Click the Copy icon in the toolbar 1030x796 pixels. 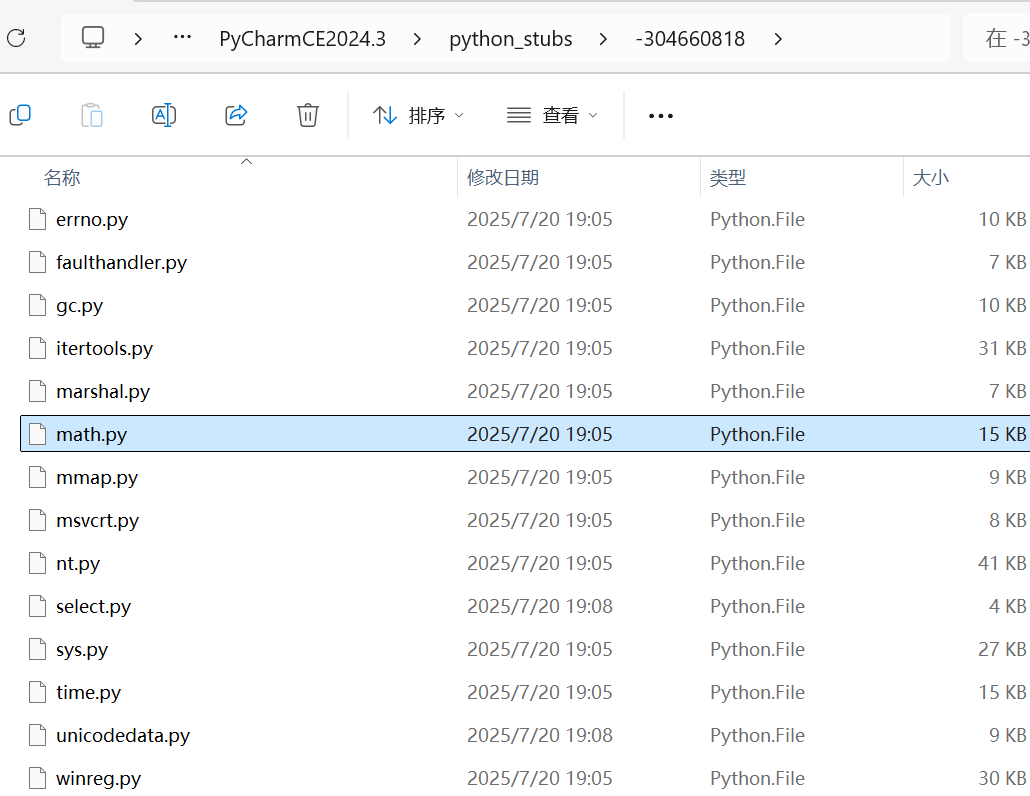(x=20, y=115)
